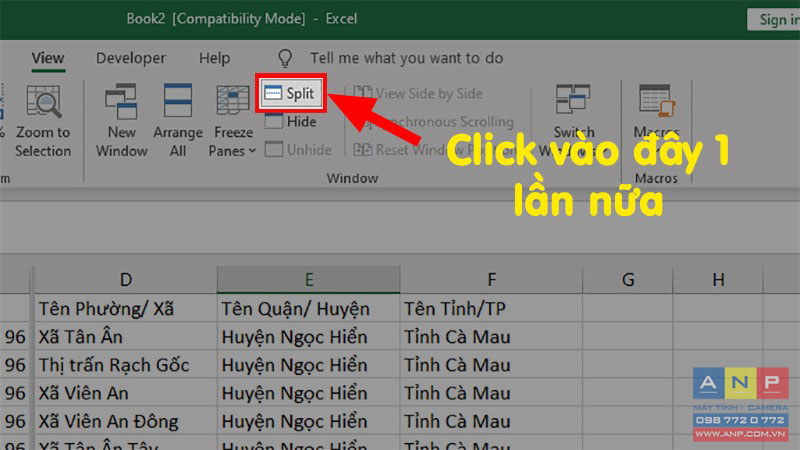This screenshot has width=800, height=450.
Task: Select column H header
Action: [x=718, y=280]
